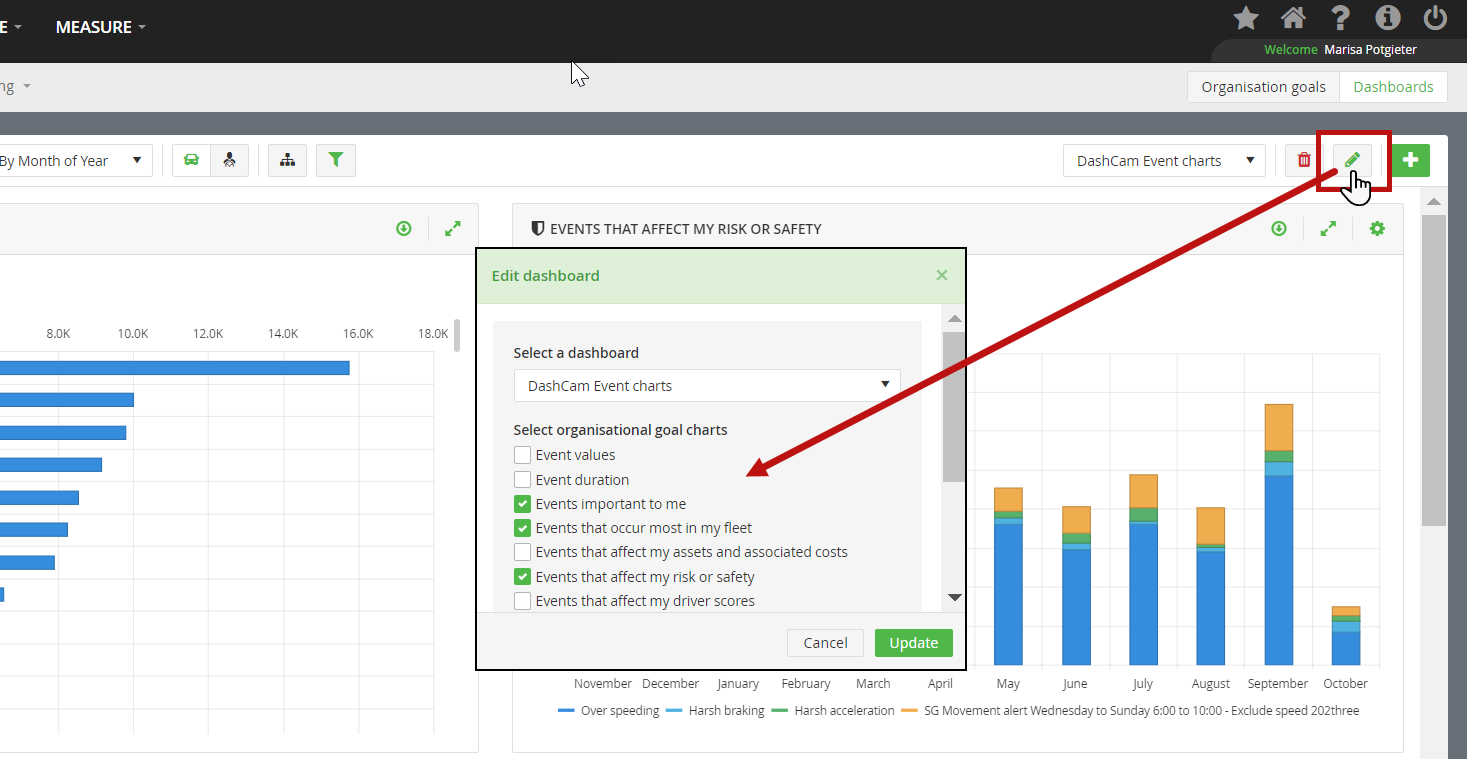Click the June stacked bar
The image size is (1467, 759).
1076,586
